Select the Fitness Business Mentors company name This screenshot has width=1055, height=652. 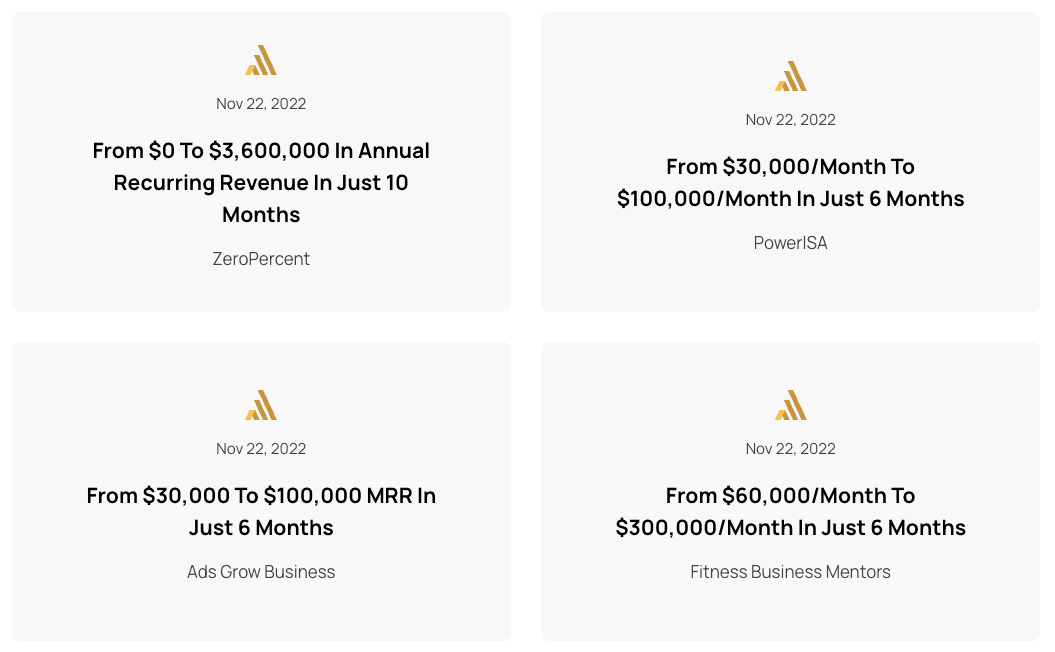[x=791, y=572]
